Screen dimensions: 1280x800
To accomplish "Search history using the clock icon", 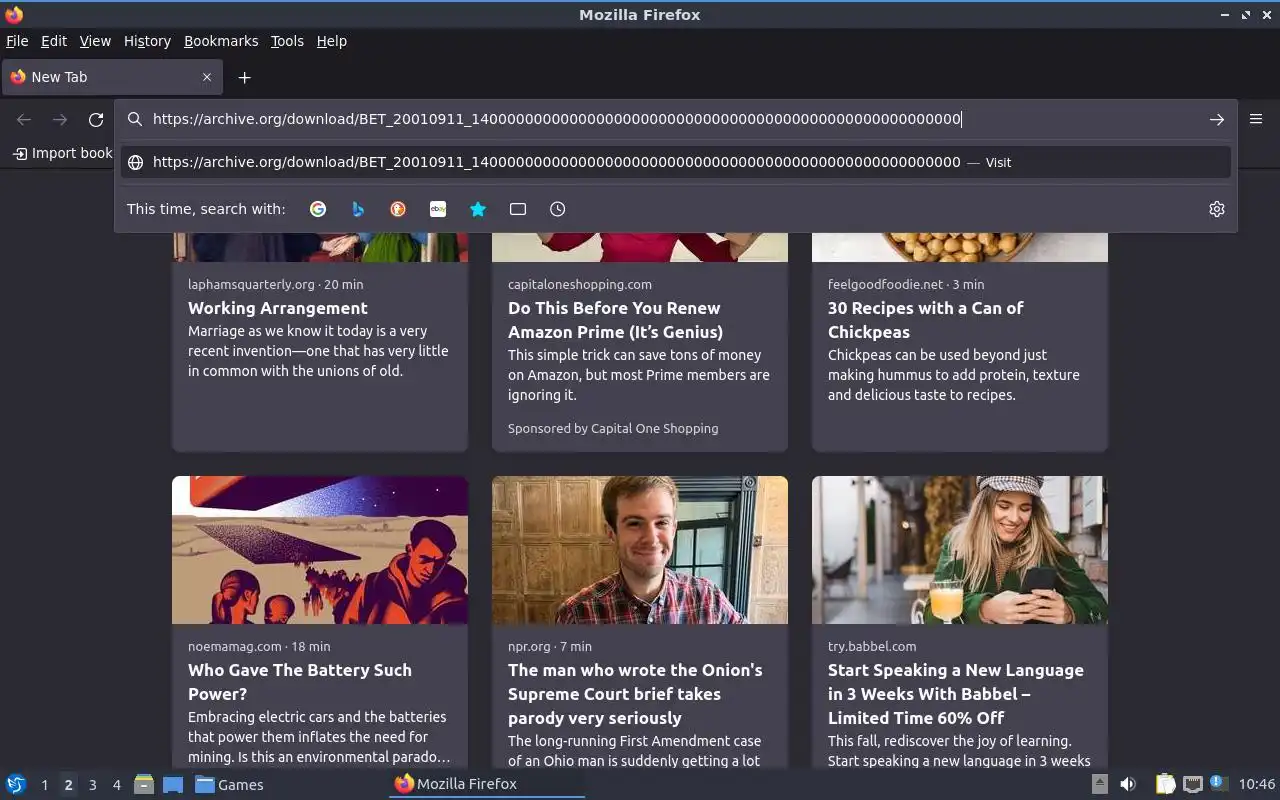I will click(558, 209).
